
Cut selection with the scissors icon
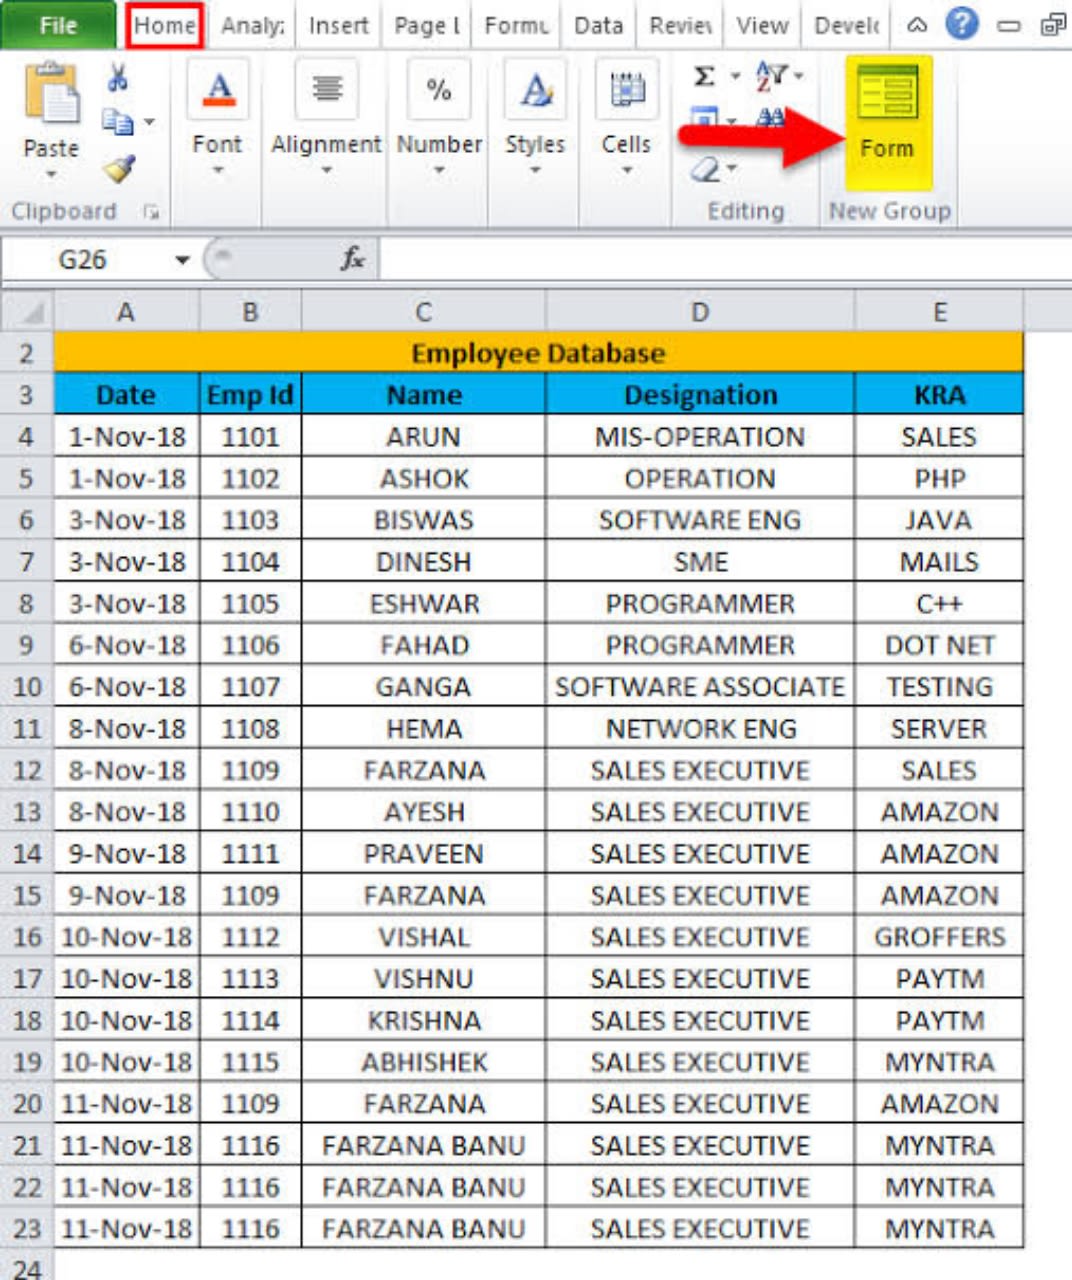118,77
